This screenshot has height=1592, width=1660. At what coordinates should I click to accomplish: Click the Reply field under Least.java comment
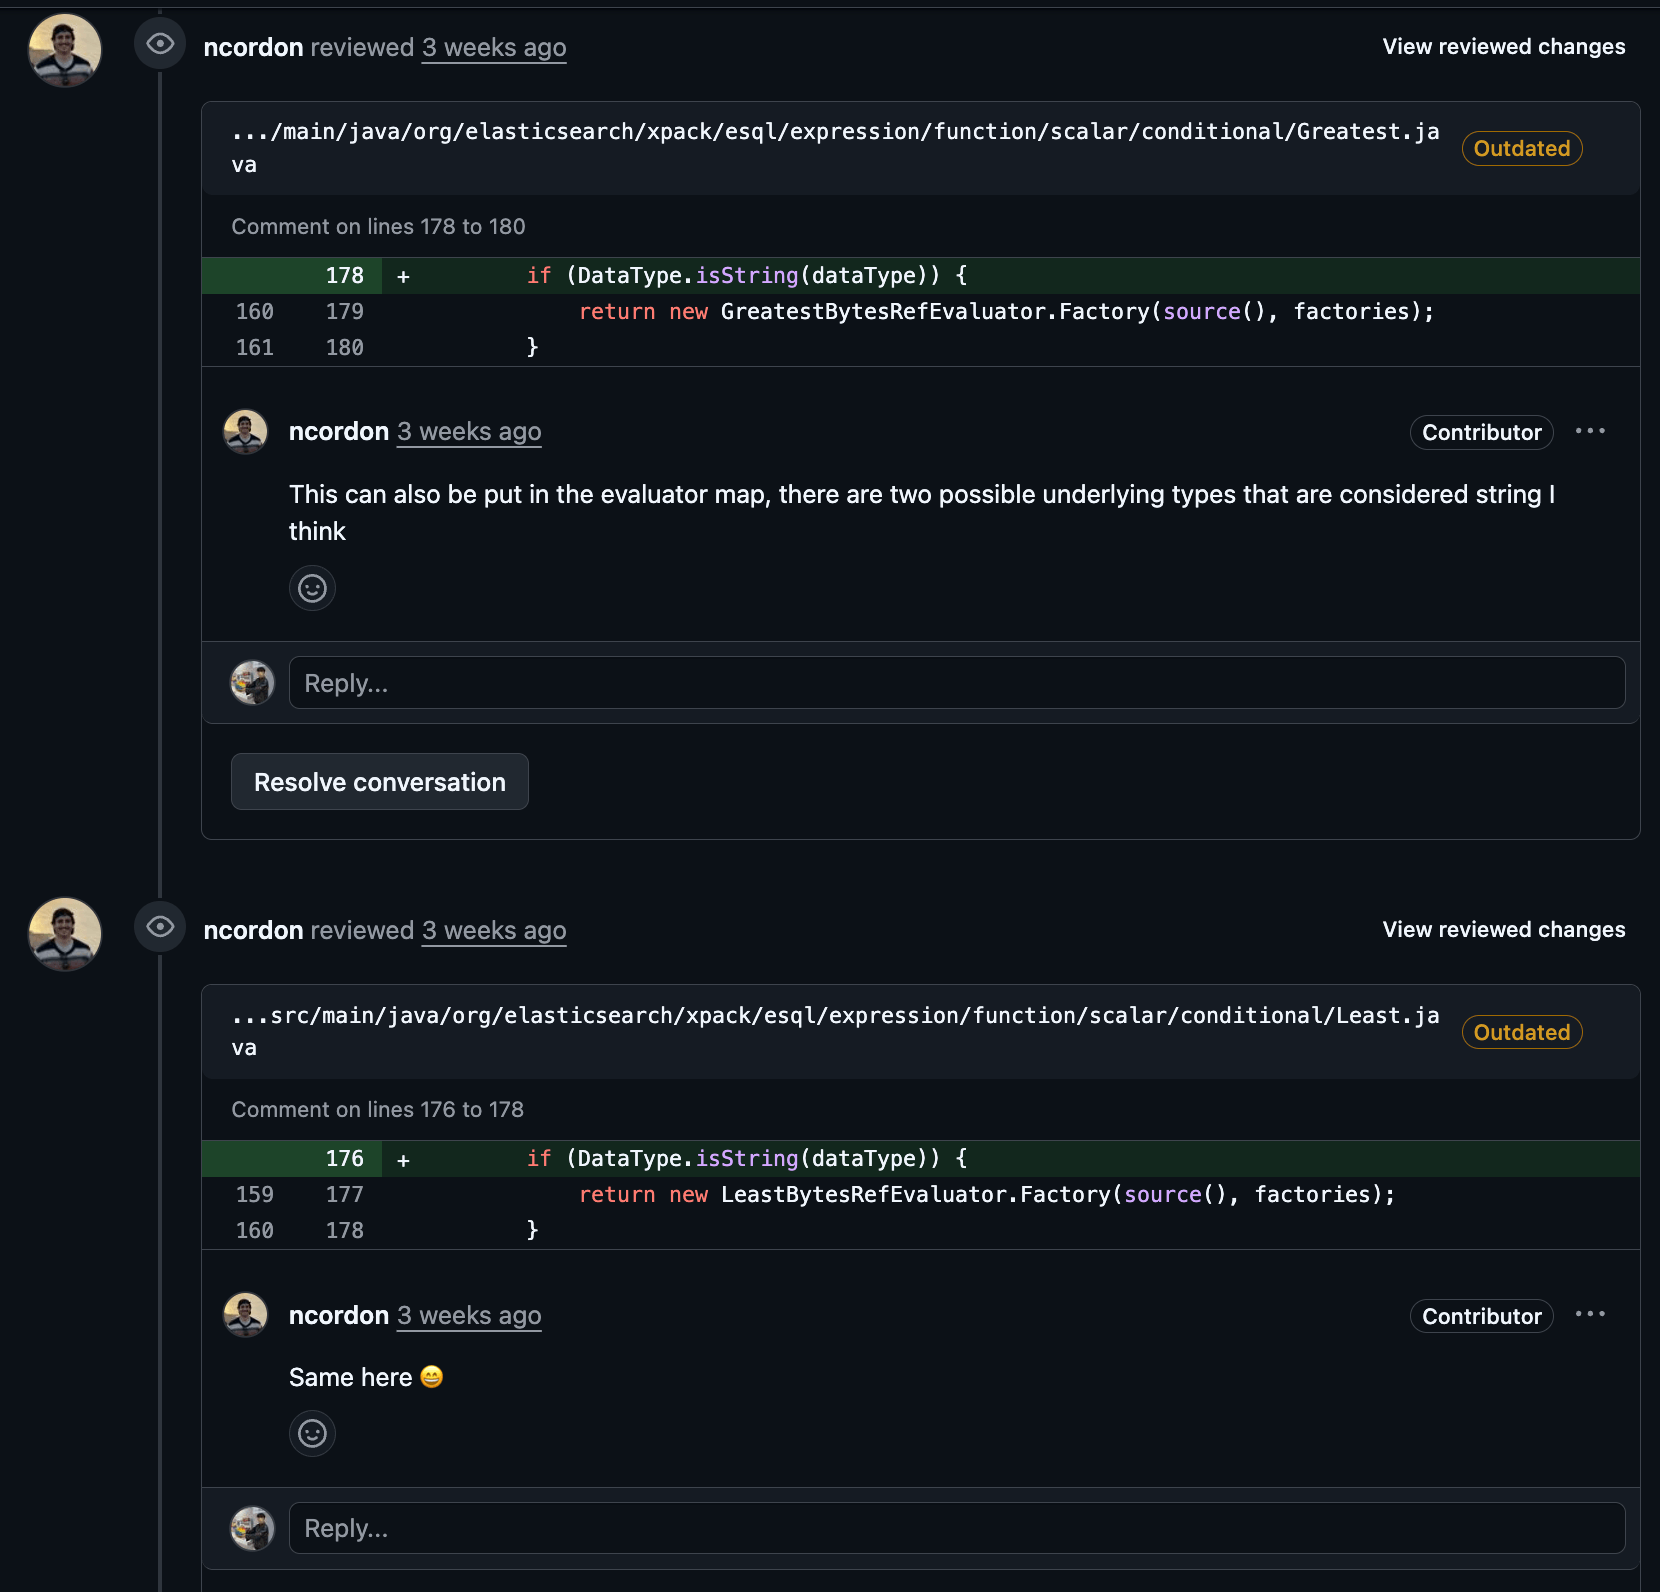[x=956, y=1528]
